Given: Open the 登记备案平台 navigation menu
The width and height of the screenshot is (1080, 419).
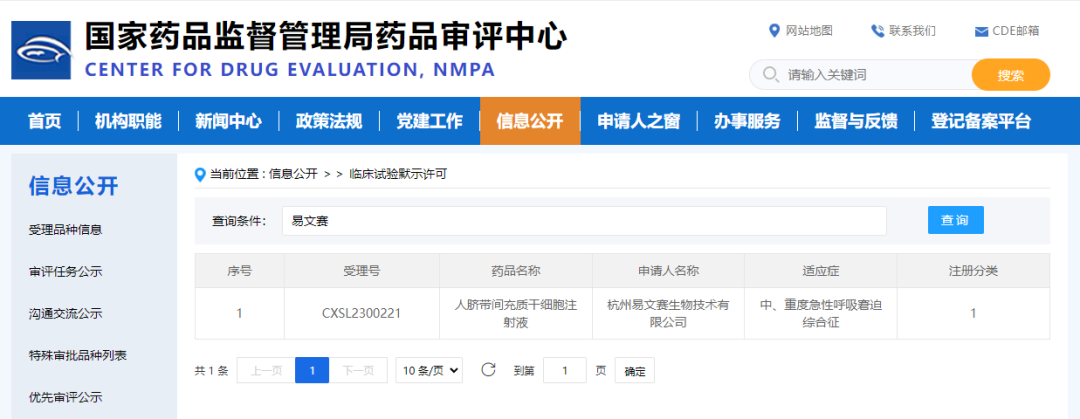Looking at the screenshot, I should 981,121.
